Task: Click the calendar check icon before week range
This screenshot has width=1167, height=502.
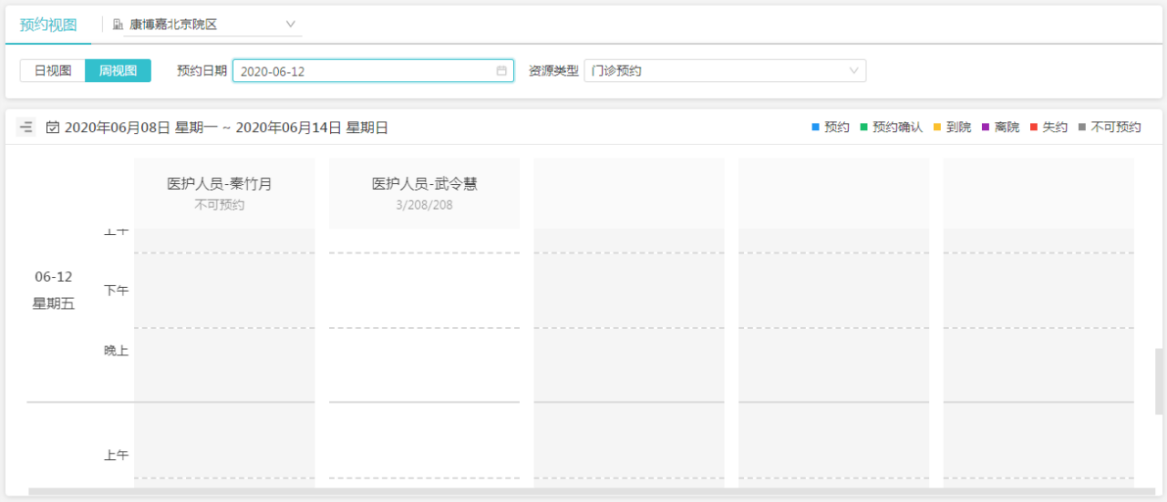Action: tap(53, 127)
